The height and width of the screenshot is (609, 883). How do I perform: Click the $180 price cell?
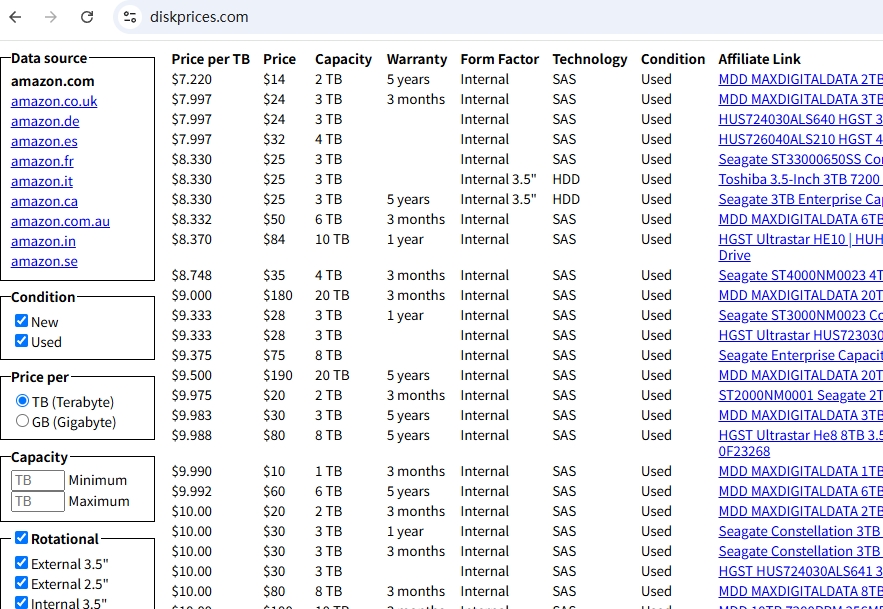[x=278, y=295]
